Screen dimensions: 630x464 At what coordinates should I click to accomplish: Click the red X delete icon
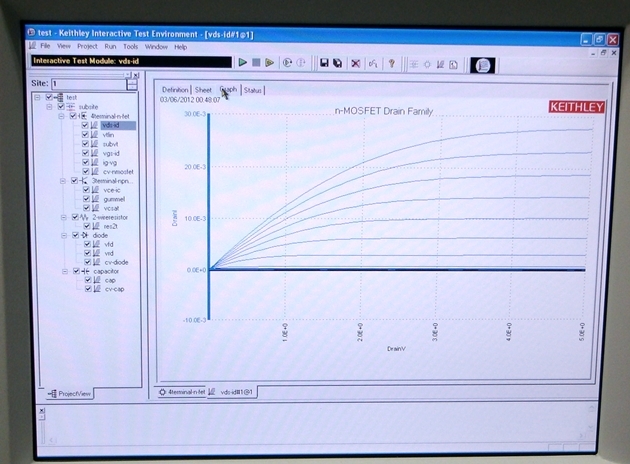click(x=355, y=63)
